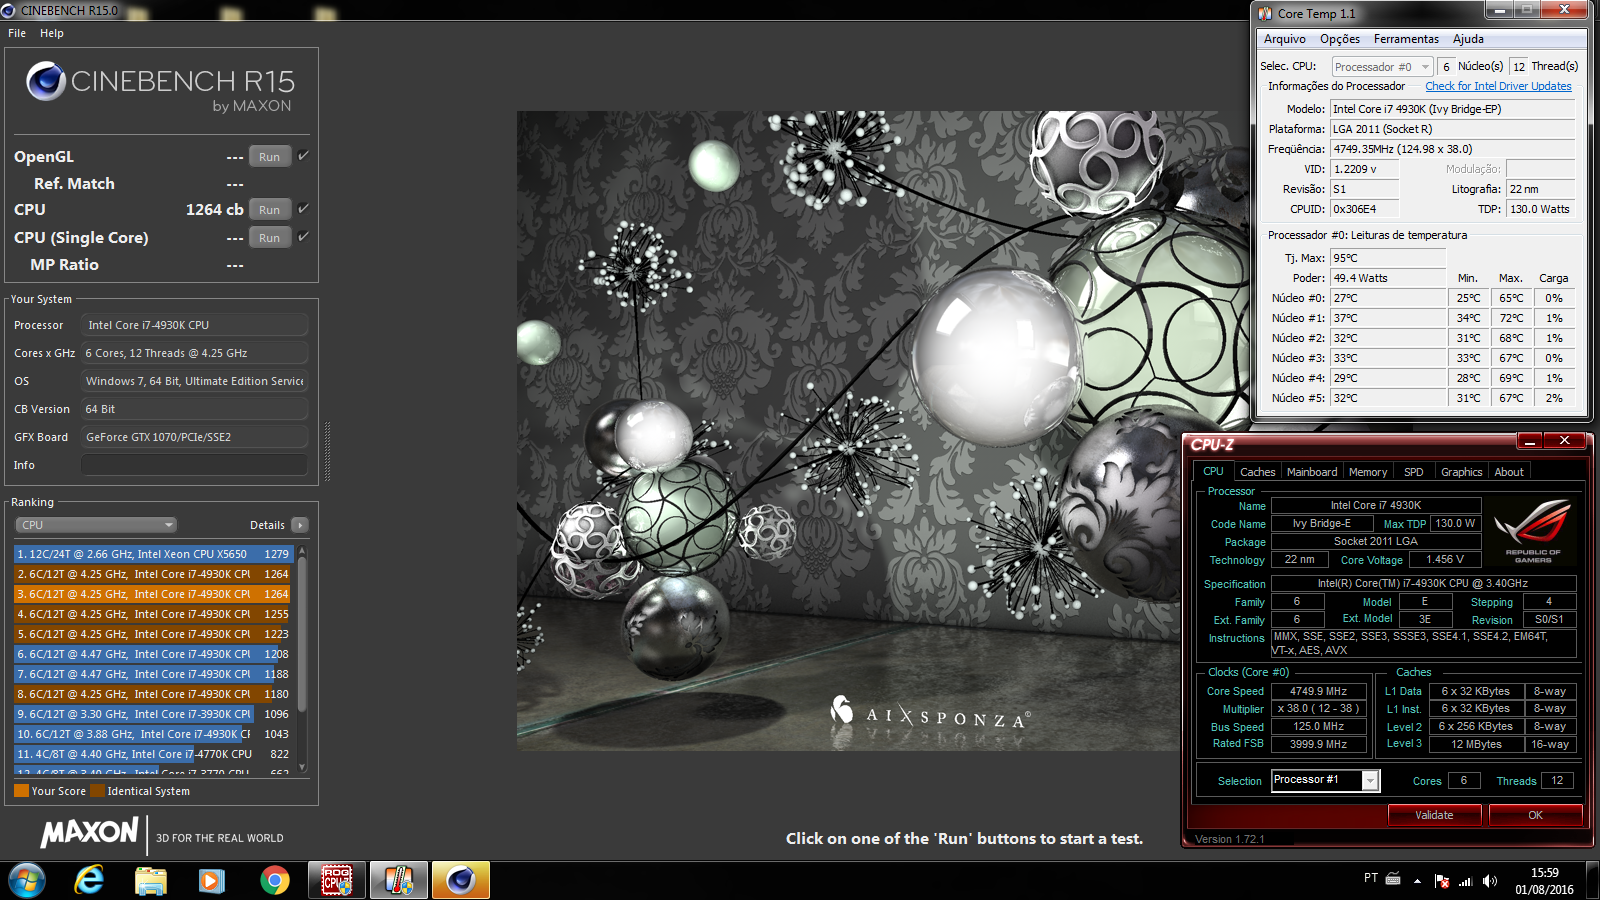Click the Cinebench title bar icon
The image size is (1600, 900).
click(8, 10)
